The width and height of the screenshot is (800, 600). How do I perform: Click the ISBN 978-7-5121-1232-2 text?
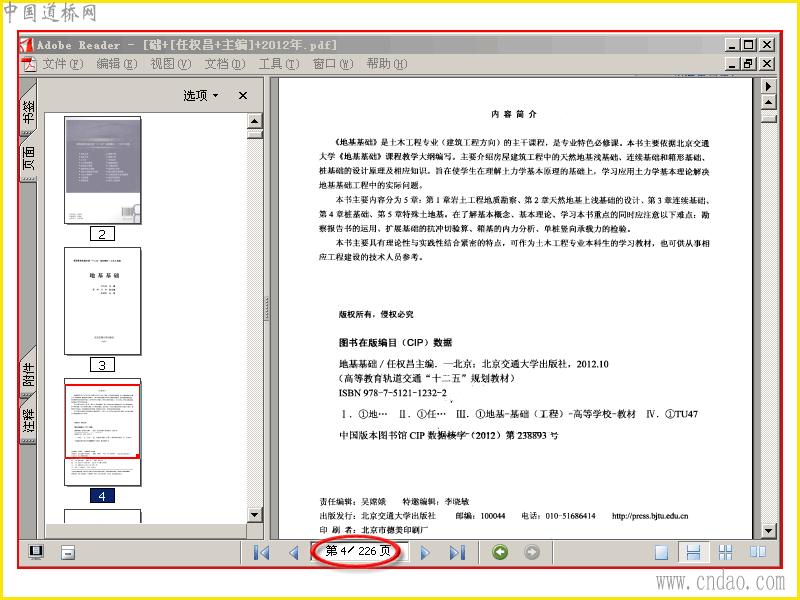[393, 393]
